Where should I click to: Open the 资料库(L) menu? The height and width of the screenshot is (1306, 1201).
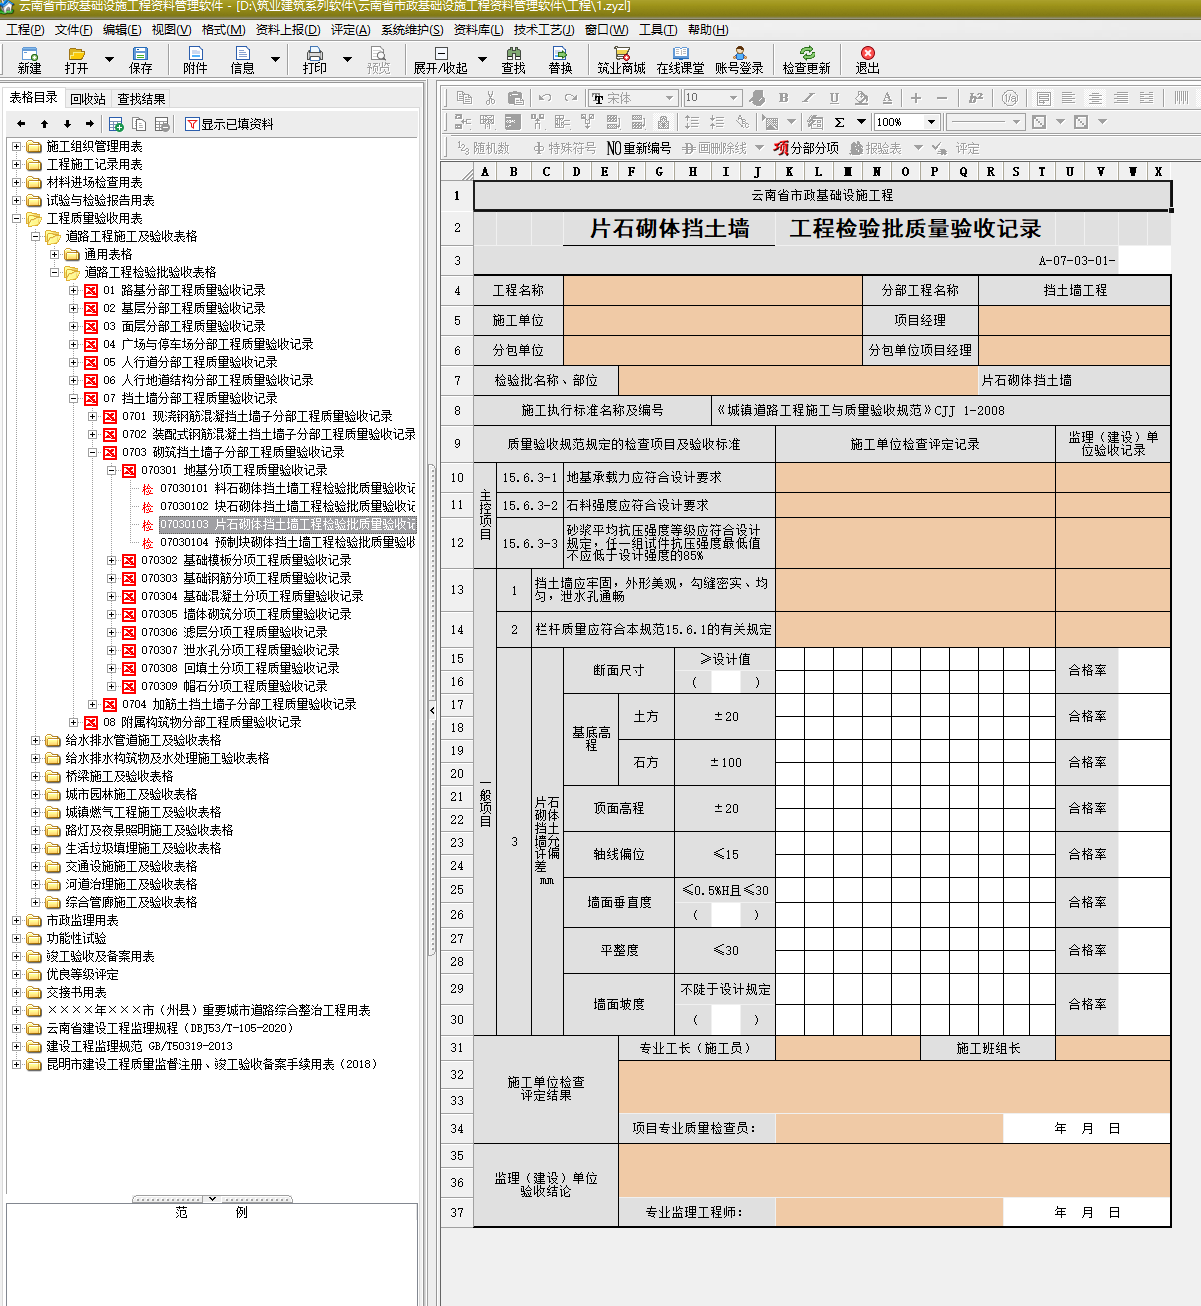pos(478,30)
